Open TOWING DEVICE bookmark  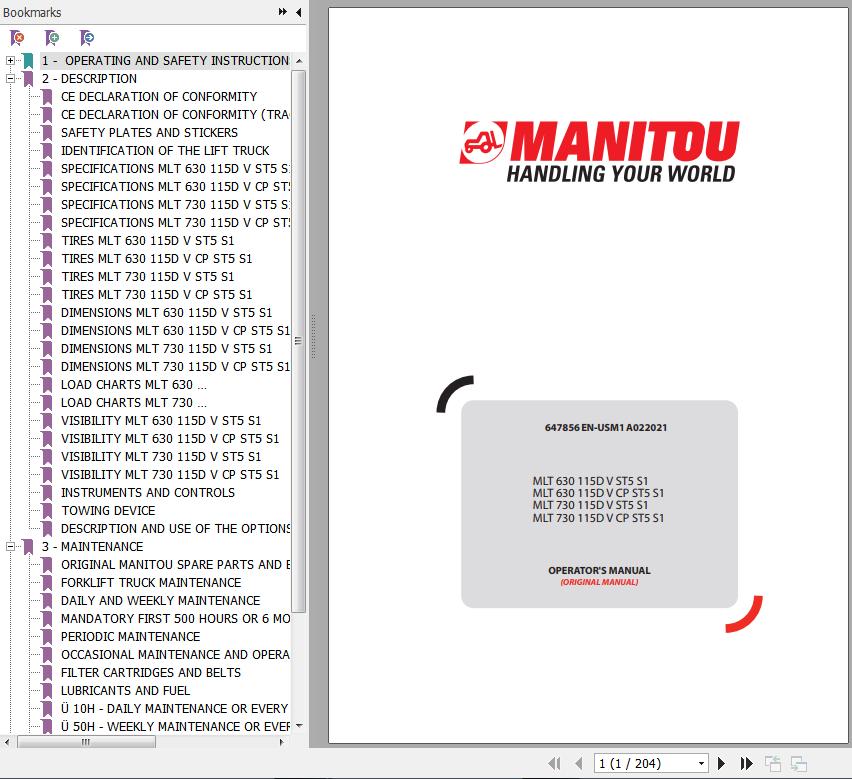(108, 511)
